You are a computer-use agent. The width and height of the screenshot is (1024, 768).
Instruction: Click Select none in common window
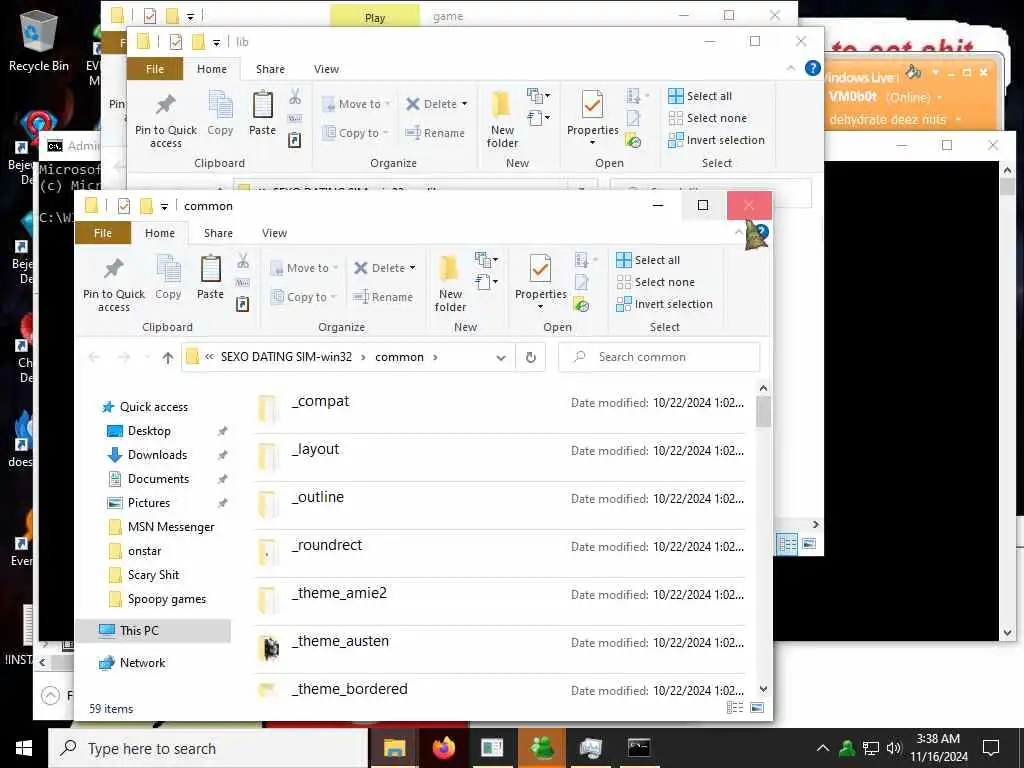tap(656, 282)
